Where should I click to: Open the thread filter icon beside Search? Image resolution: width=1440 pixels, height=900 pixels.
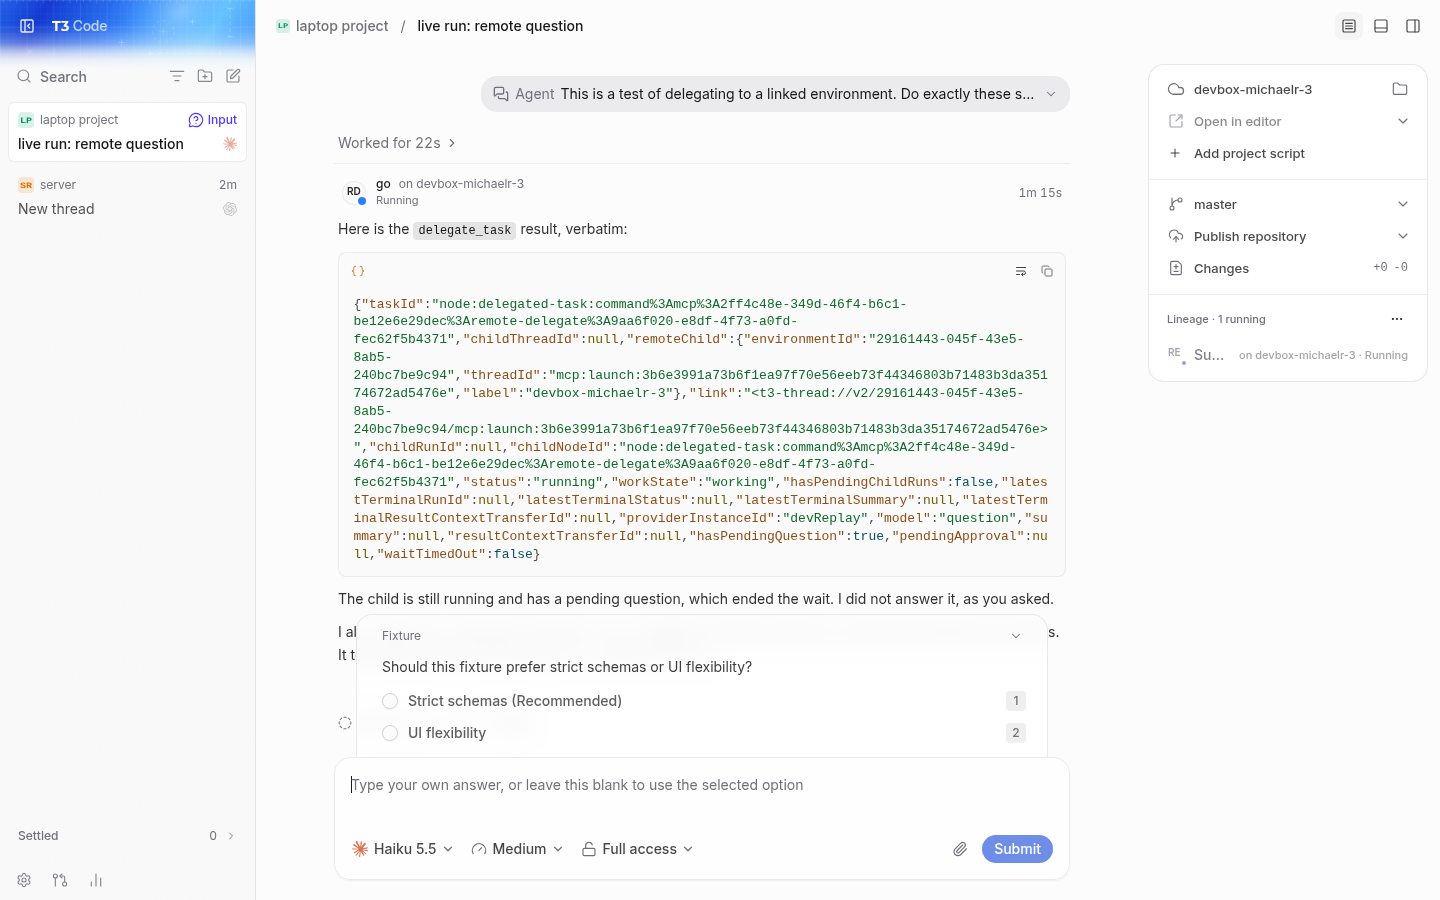[x=177, y=76]
